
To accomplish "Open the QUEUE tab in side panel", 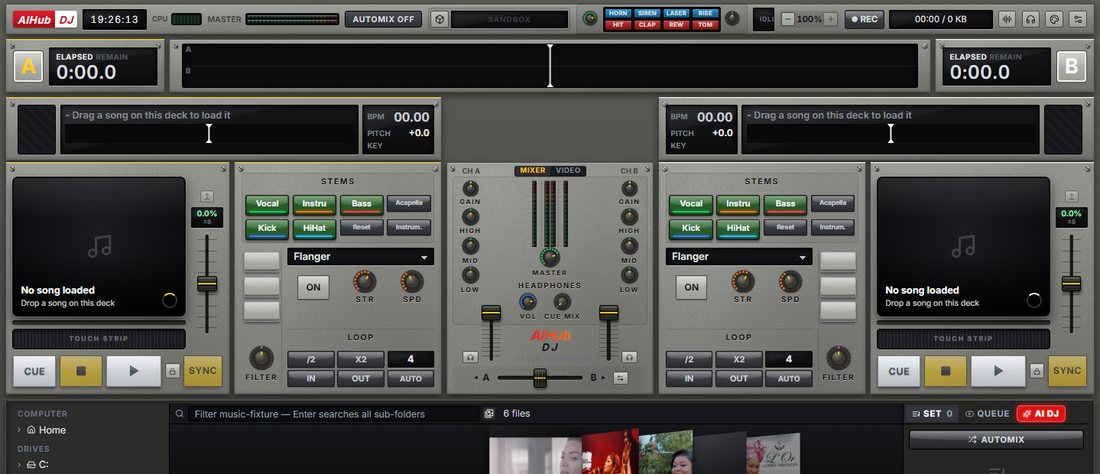I will coord(987,414).
